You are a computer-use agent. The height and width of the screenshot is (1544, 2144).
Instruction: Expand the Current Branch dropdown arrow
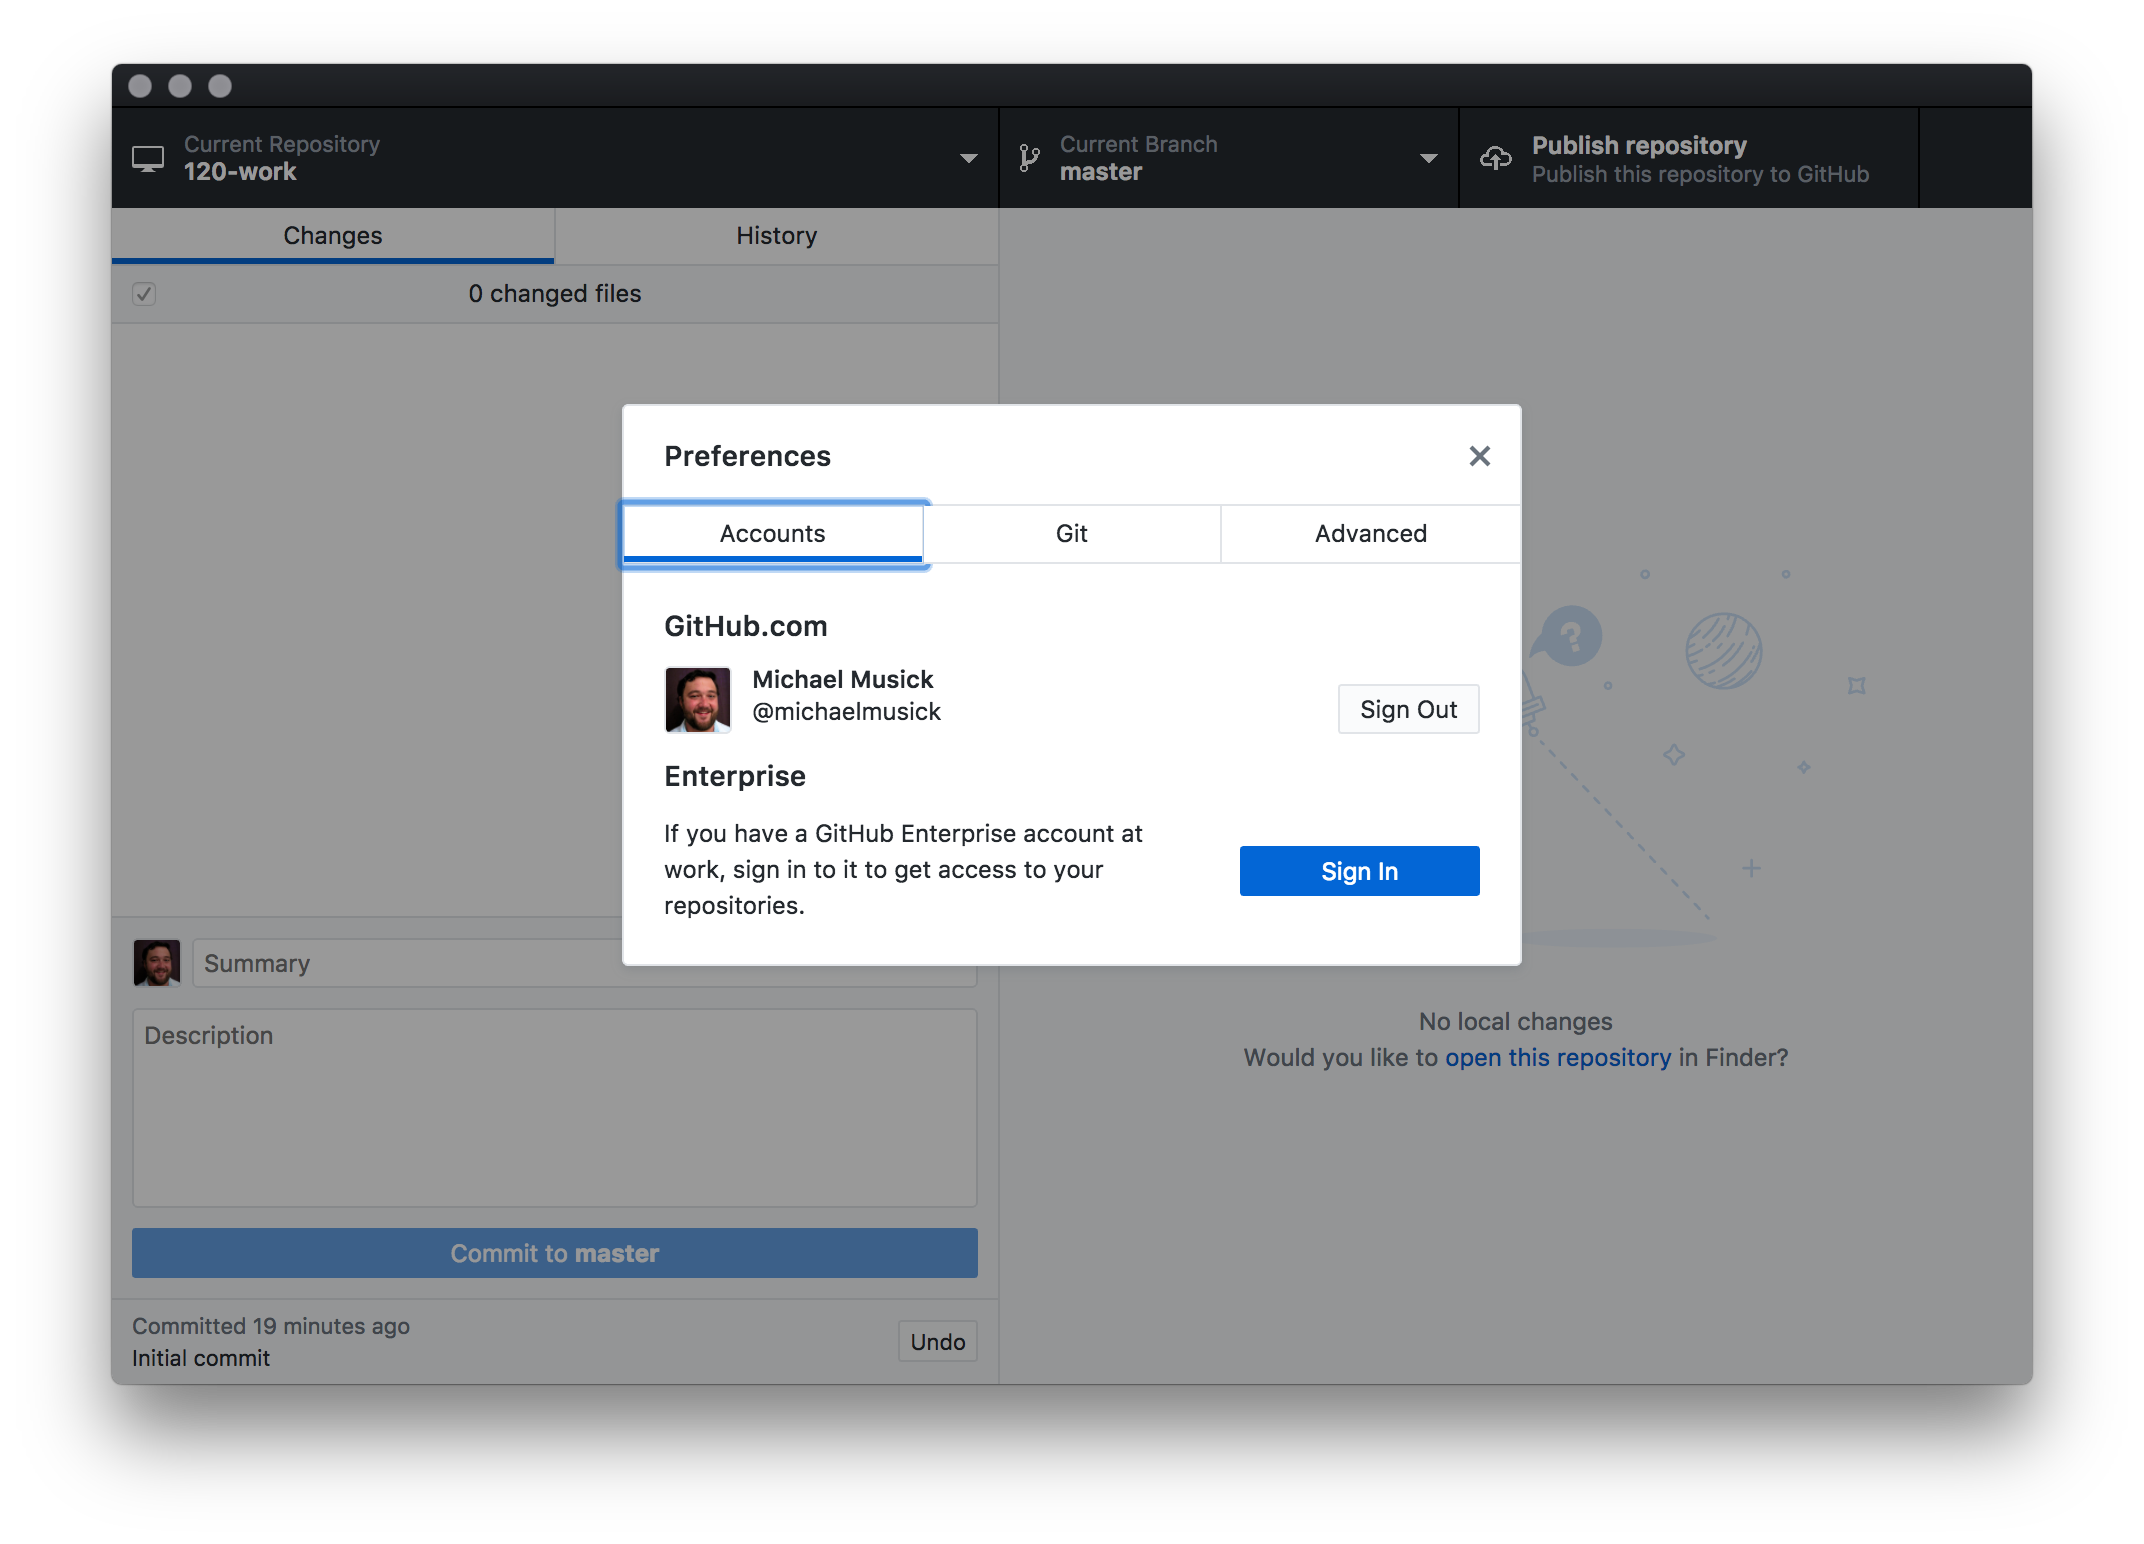[x=1428, y=158]
